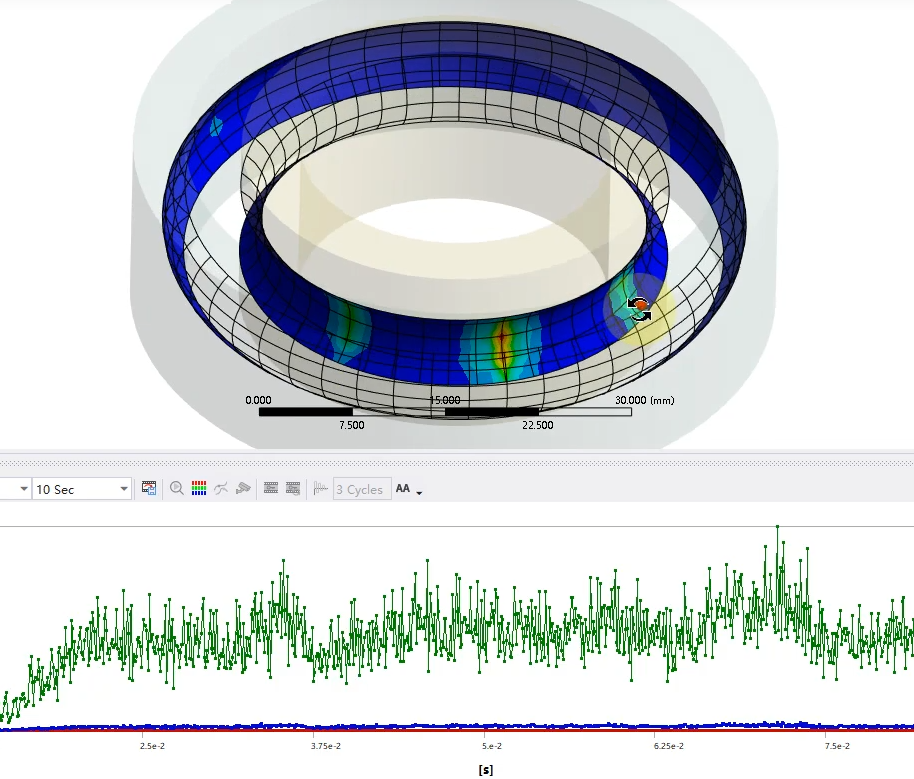
Task: Click the 30.000 (mm) scale bar label
Action: (645, 400)
